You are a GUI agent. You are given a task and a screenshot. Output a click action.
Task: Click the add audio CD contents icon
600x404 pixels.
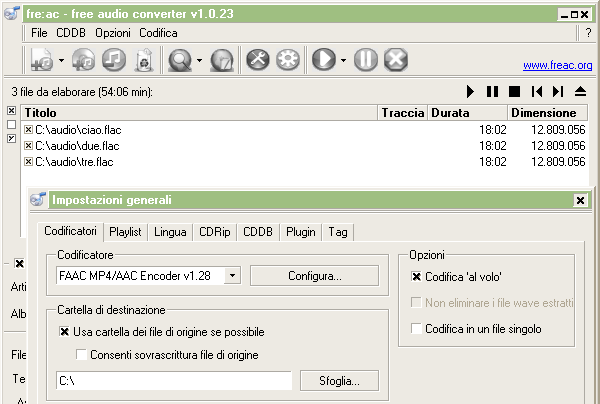coord(84,60)
